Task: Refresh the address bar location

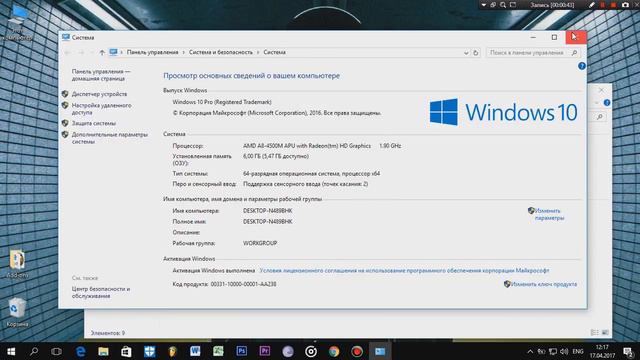Action: click(x=476, y=53)
